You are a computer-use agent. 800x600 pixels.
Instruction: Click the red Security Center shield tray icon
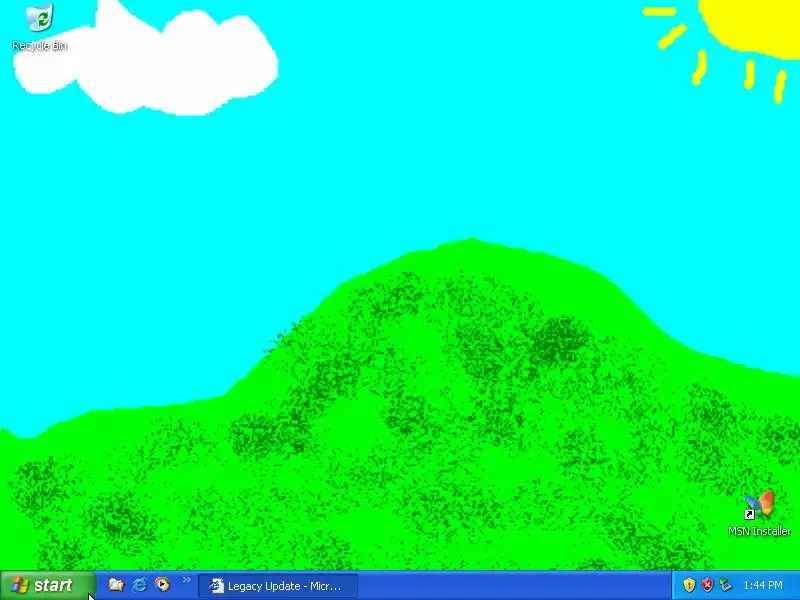coord(707,585)
